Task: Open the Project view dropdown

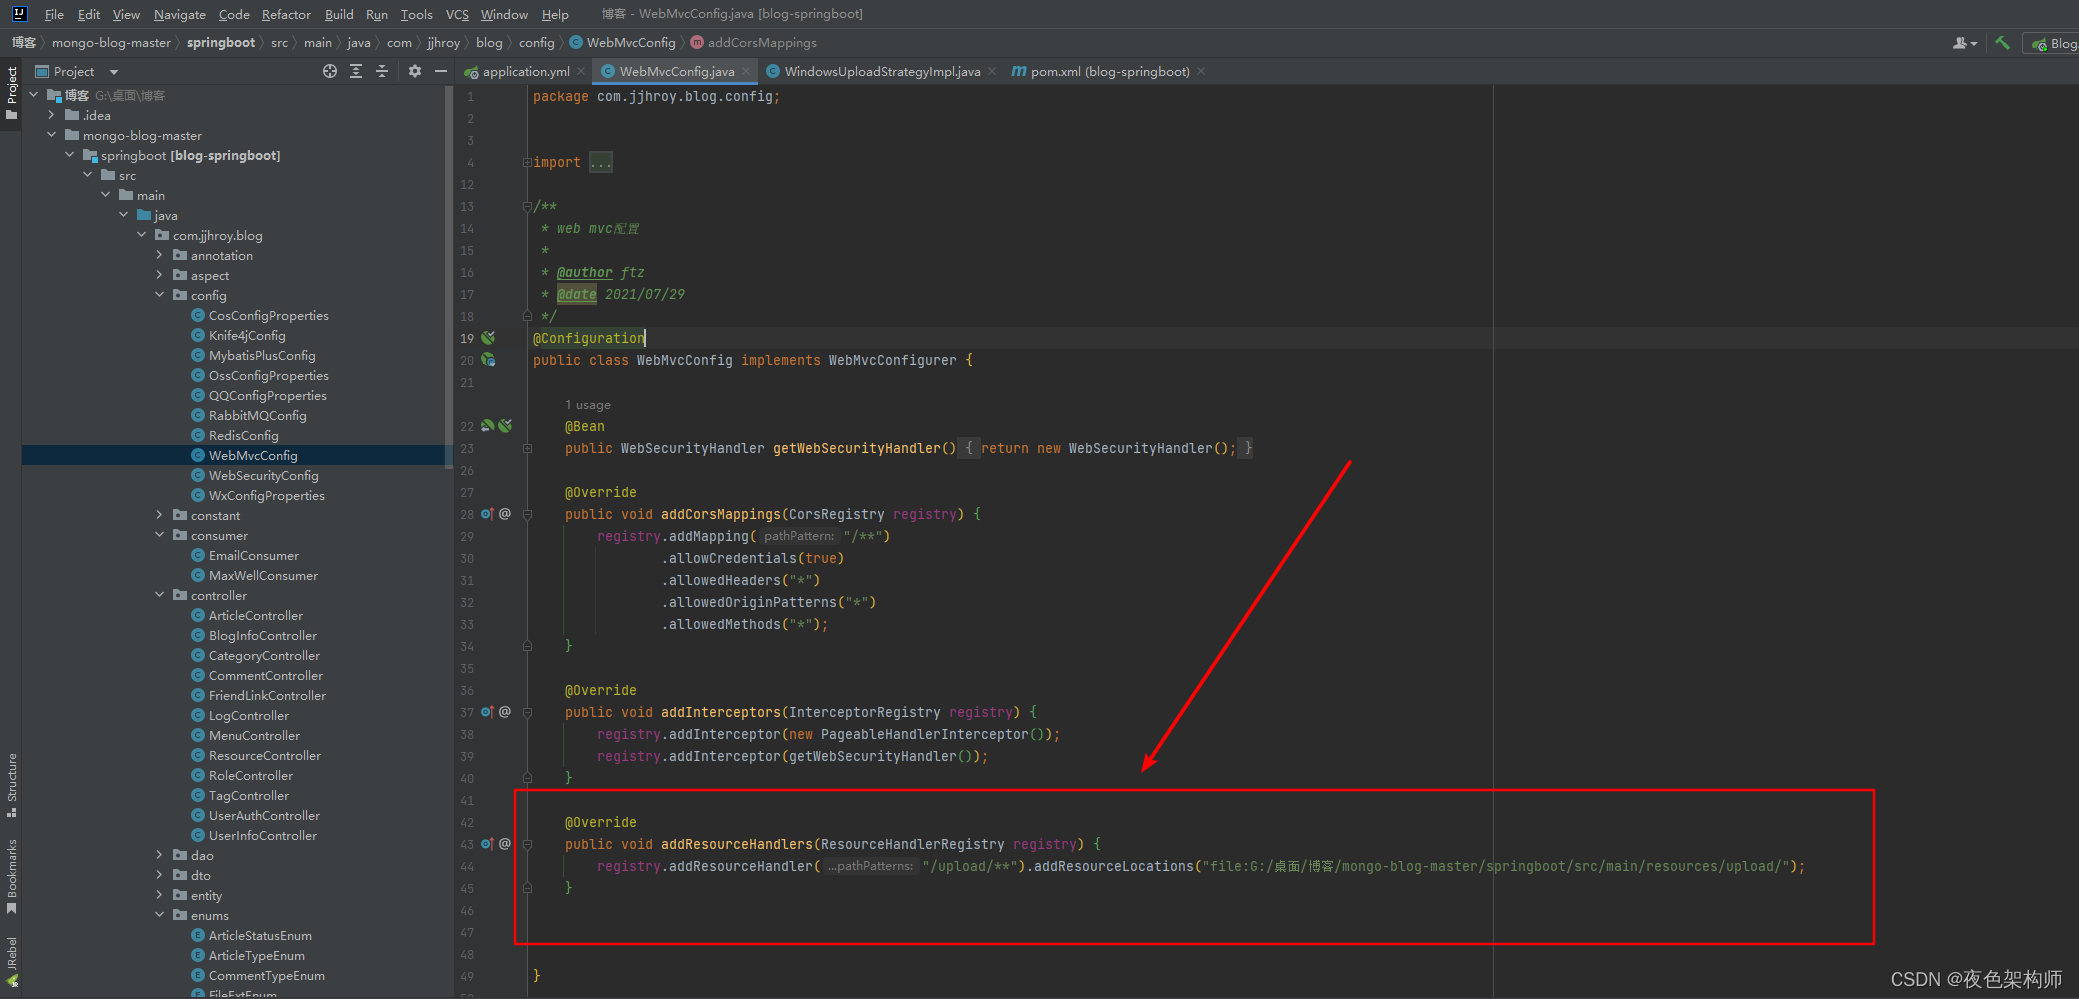Action: [114, 72]
